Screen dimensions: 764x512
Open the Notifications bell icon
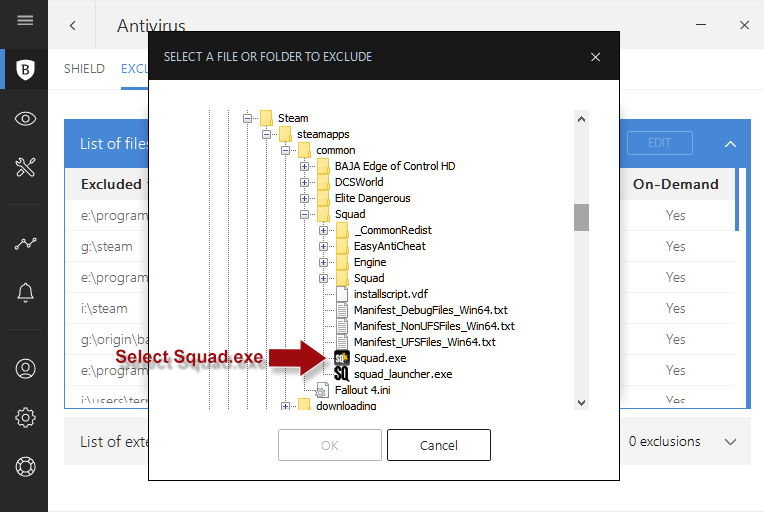pyautogui.click(x=25, y=292)
